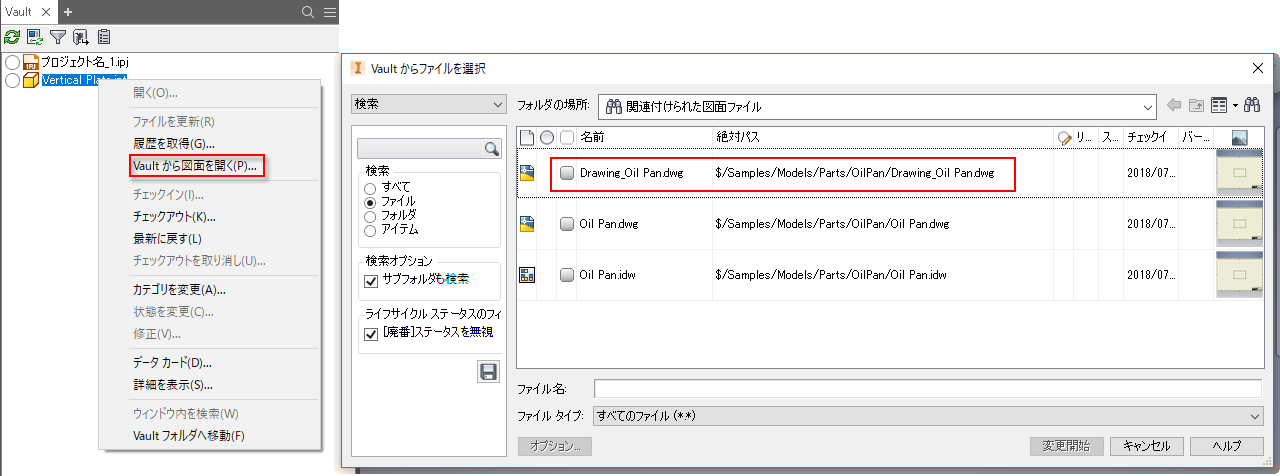
Task: Click the file type icon for Drawing_Oil Pan.dwg
Action: point(527,173)
